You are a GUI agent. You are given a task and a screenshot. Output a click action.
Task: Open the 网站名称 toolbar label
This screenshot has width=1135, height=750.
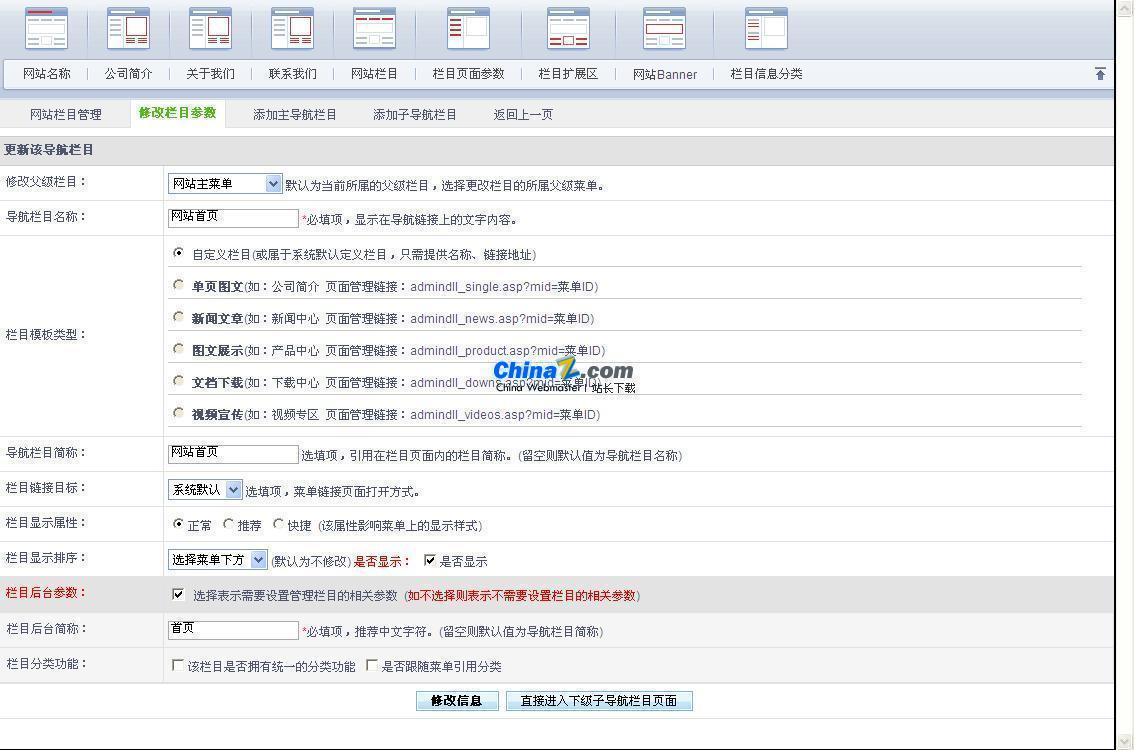46,74
